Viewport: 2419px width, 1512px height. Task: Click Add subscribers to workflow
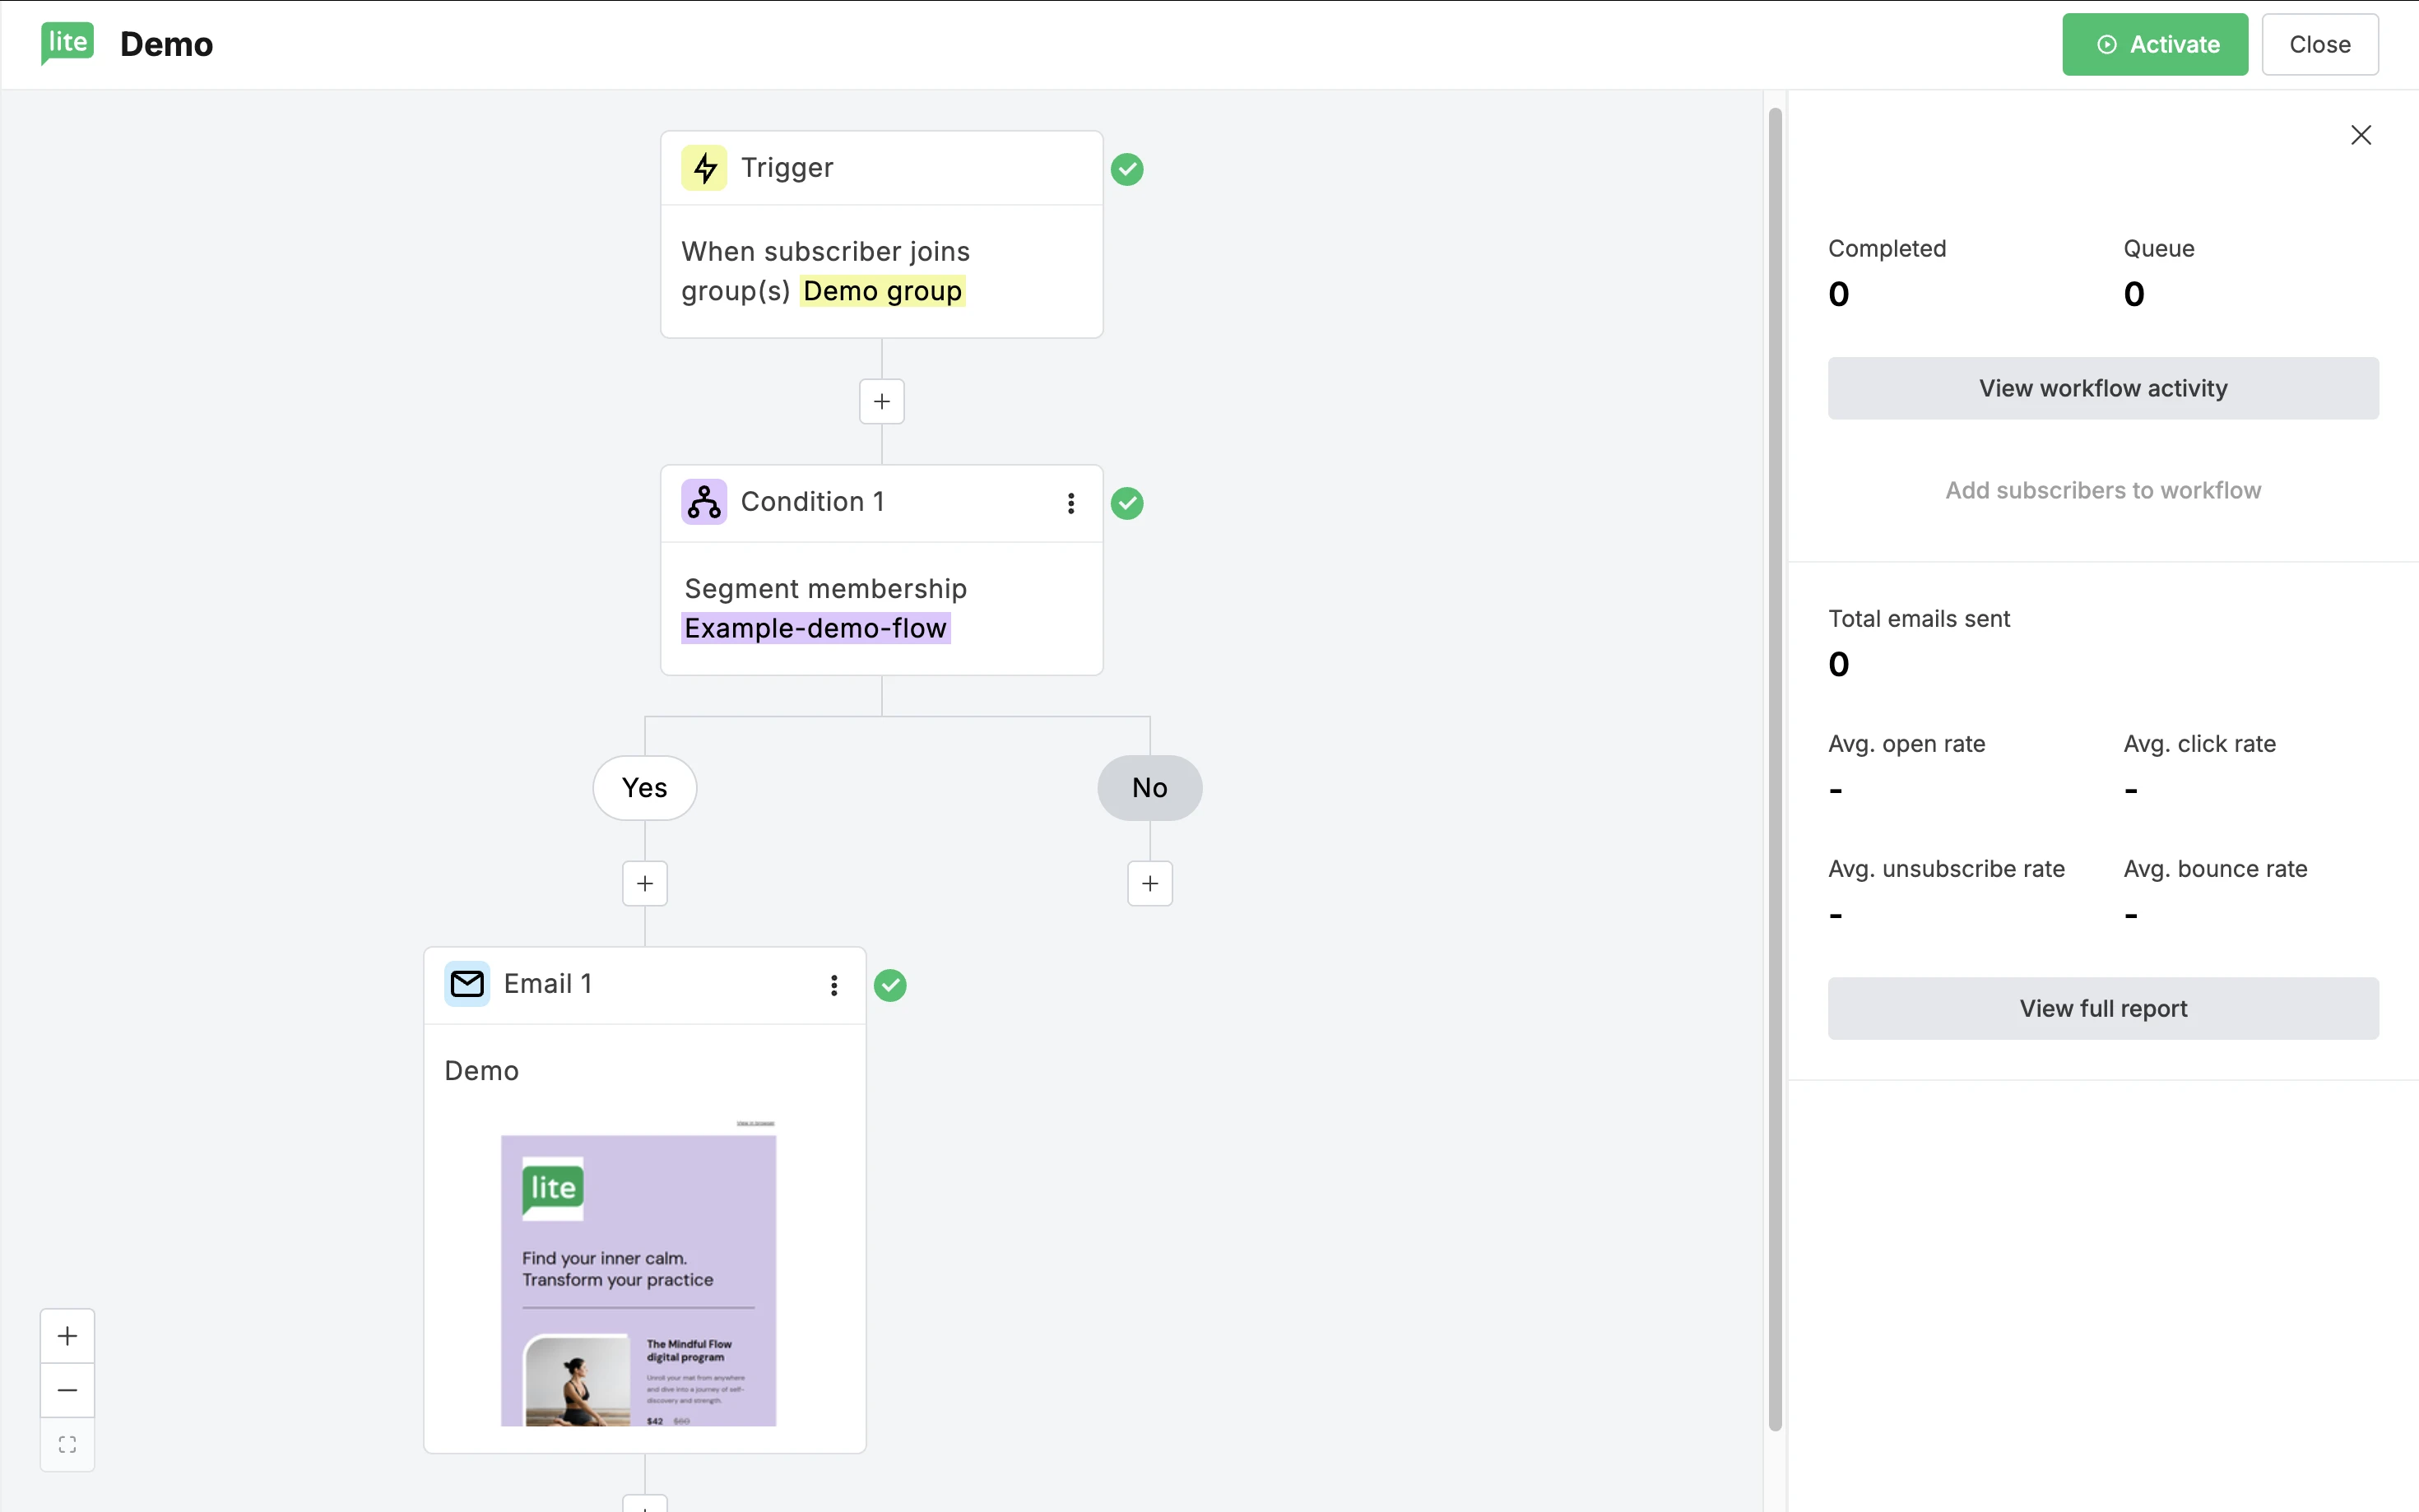(x=2103, y=490)
